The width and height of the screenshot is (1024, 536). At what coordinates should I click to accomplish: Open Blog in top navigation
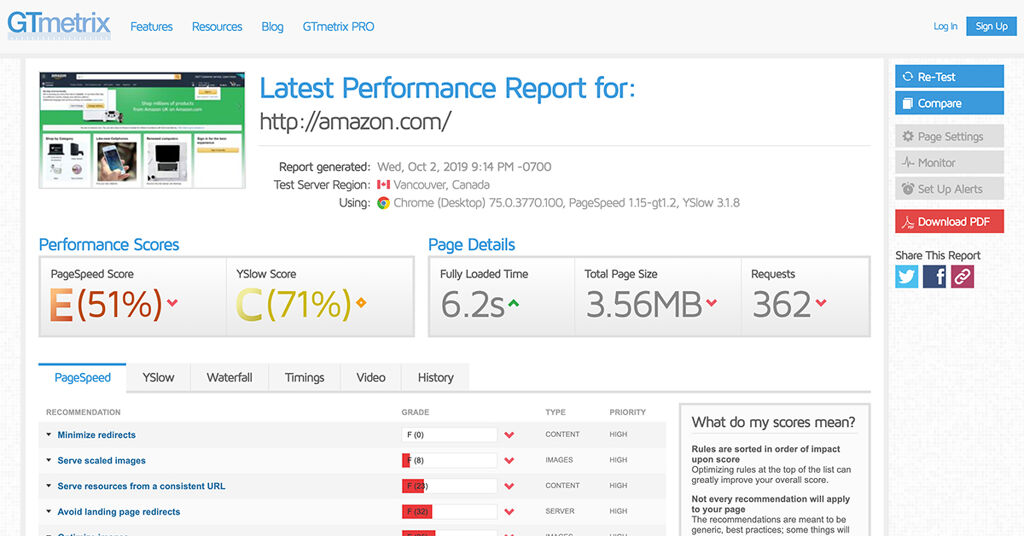click(272, 27)
